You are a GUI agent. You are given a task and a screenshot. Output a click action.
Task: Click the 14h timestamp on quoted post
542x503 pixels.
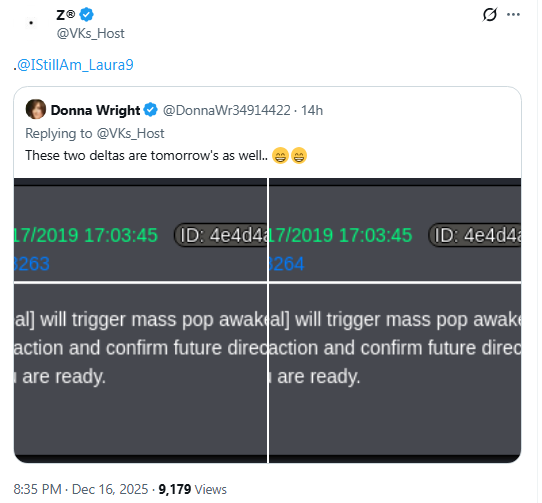click(x=312, y=111)
